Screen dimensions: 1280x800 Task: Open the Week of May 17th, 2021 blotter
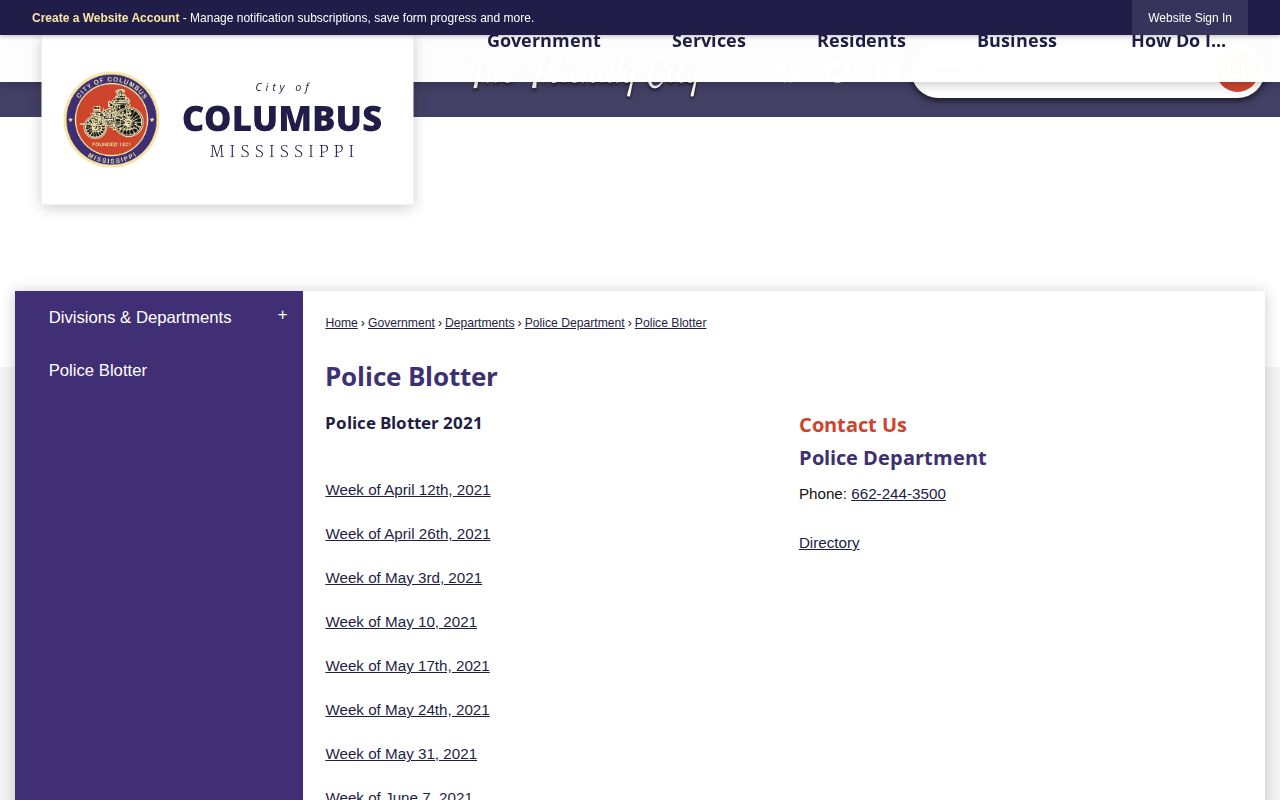[407, 666]
